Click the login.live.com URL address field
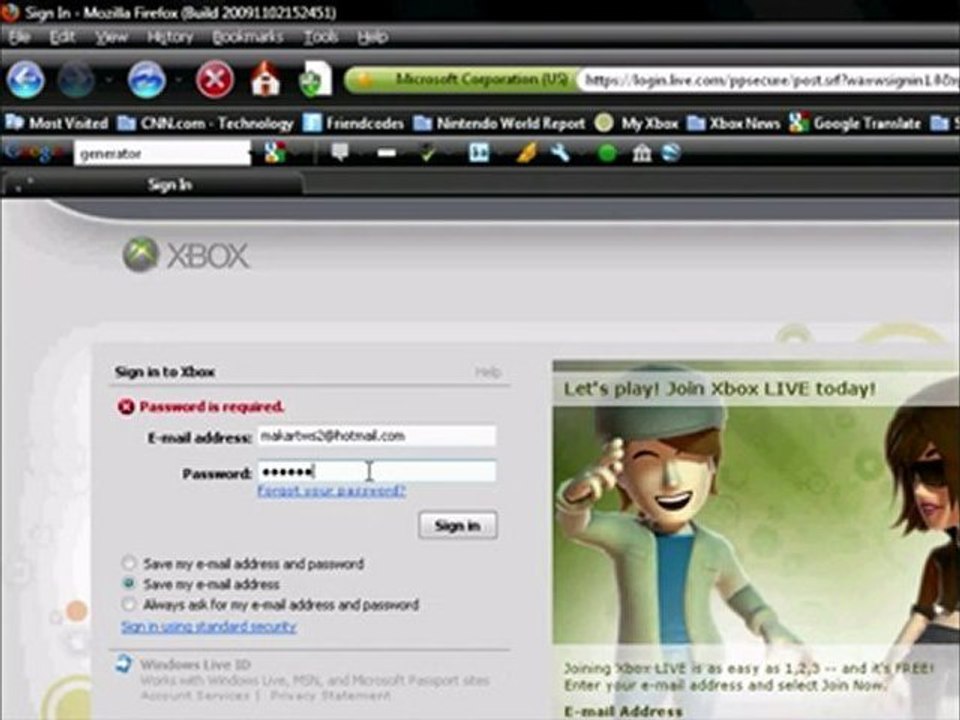 point(769,80)
